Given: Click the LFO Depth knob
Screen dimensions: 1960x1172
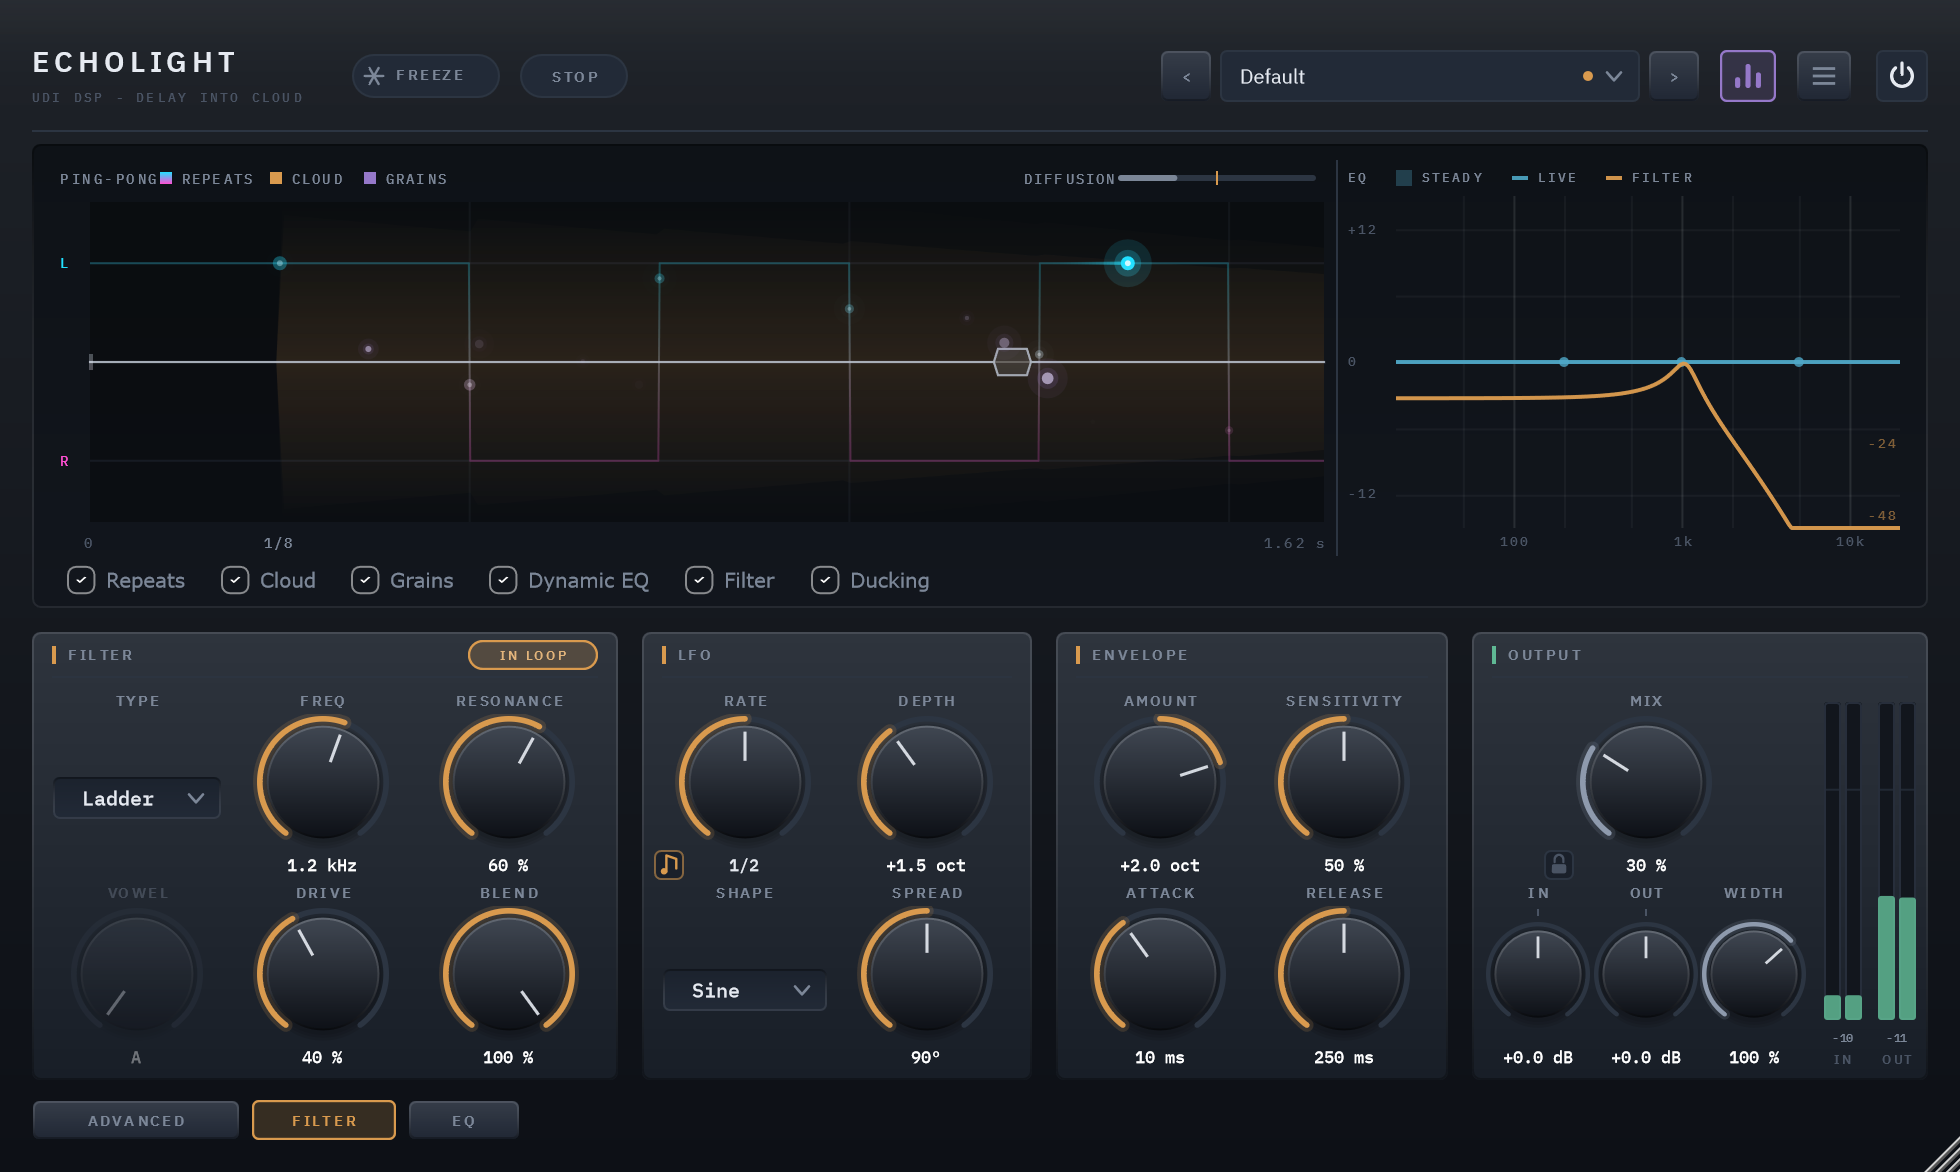Looking at the screenshot, I should (926, 781).
